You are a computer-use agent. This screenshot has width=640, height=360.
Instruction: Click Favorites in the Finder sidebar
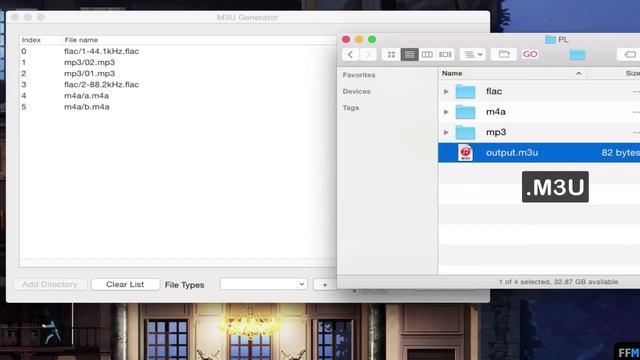coord(359,75)
